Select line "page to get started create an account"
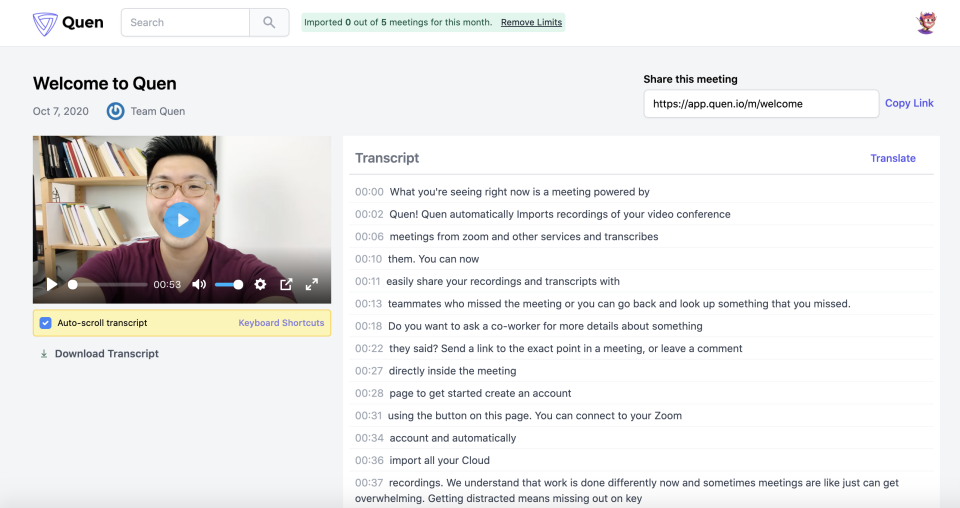 coord(480,394)
